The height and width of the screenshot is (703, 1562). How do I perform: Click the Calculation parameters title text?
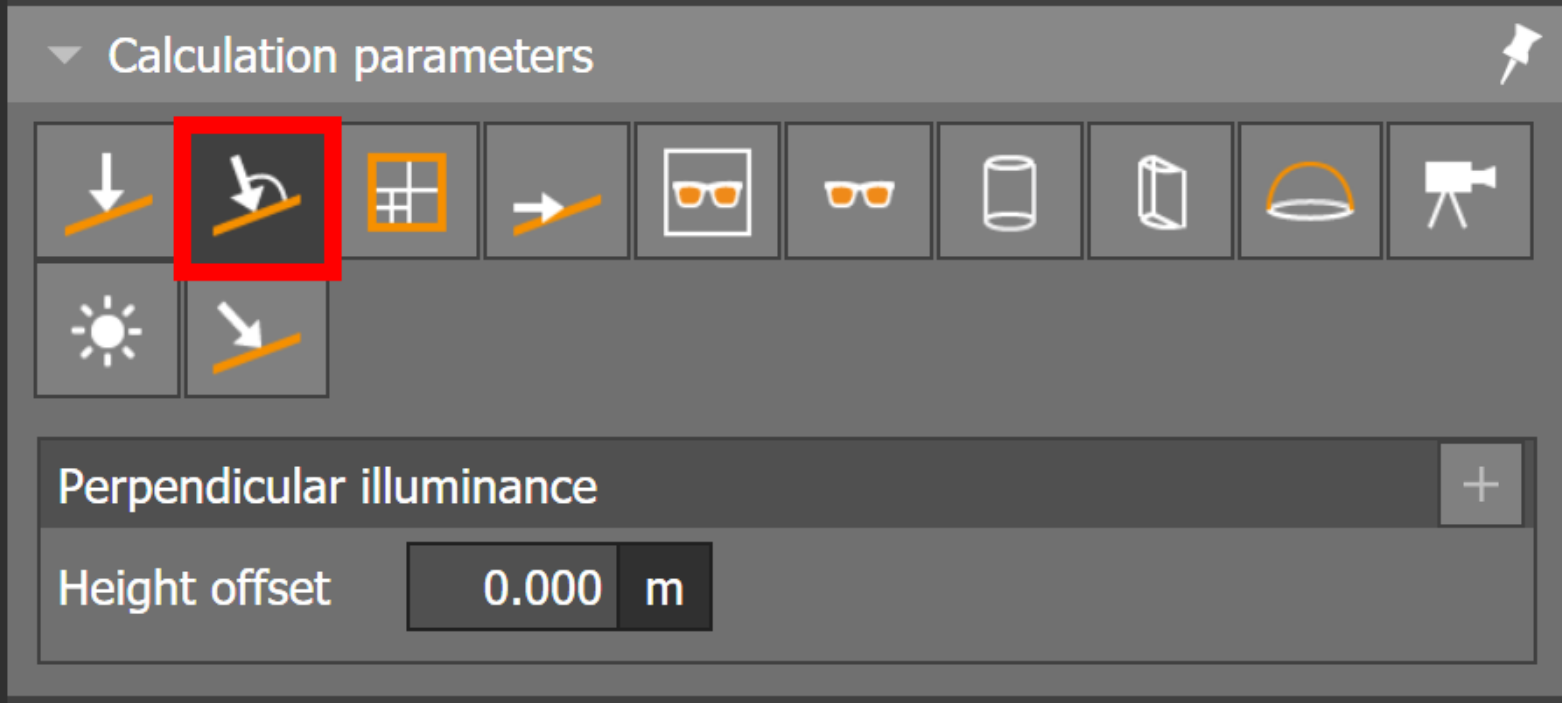350,56
